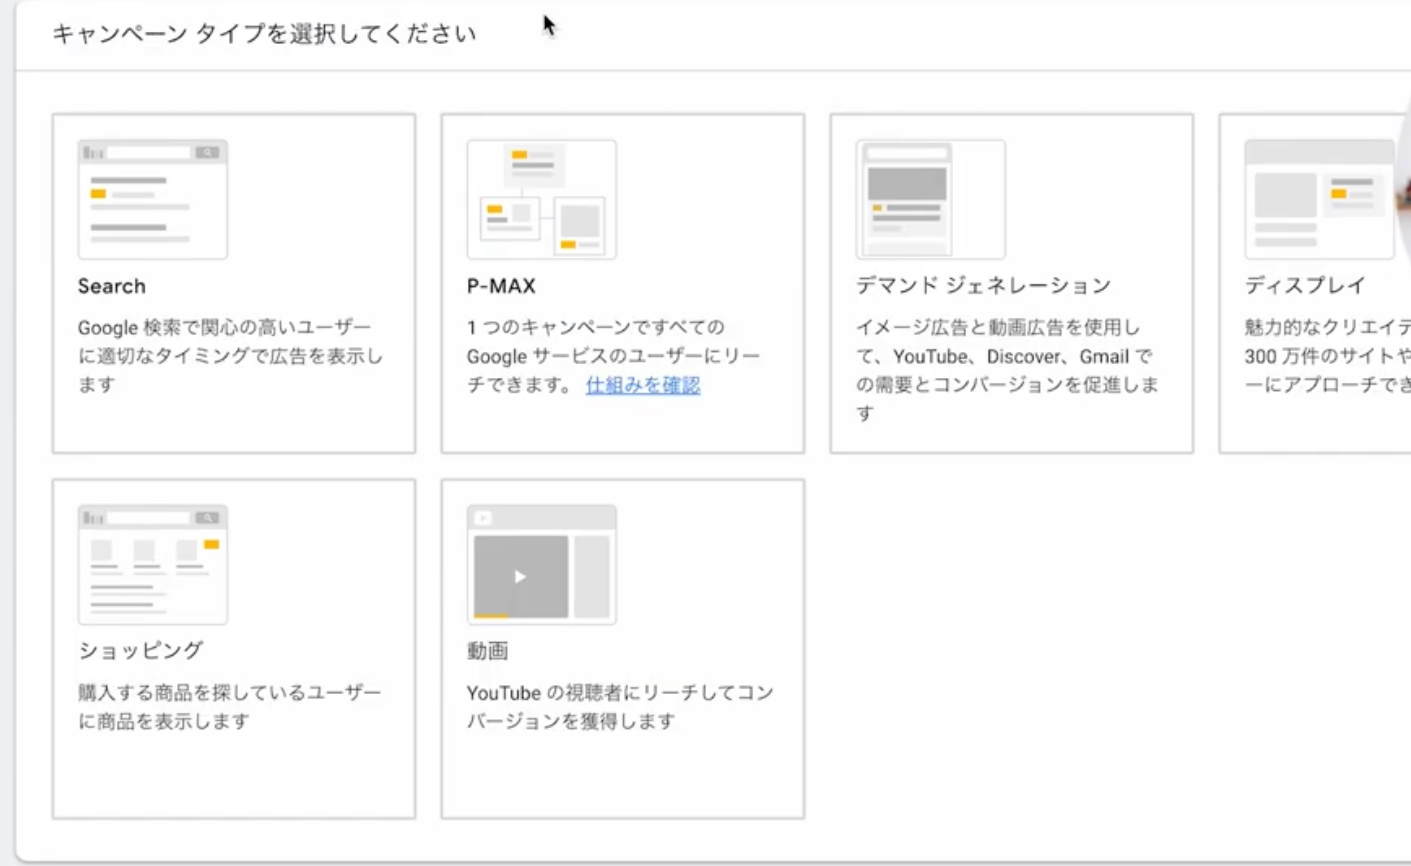This screenshot has width=1411, height=866.
Task: Click the Google 検索 description text in Search card
Action: [x=230, y=356]
